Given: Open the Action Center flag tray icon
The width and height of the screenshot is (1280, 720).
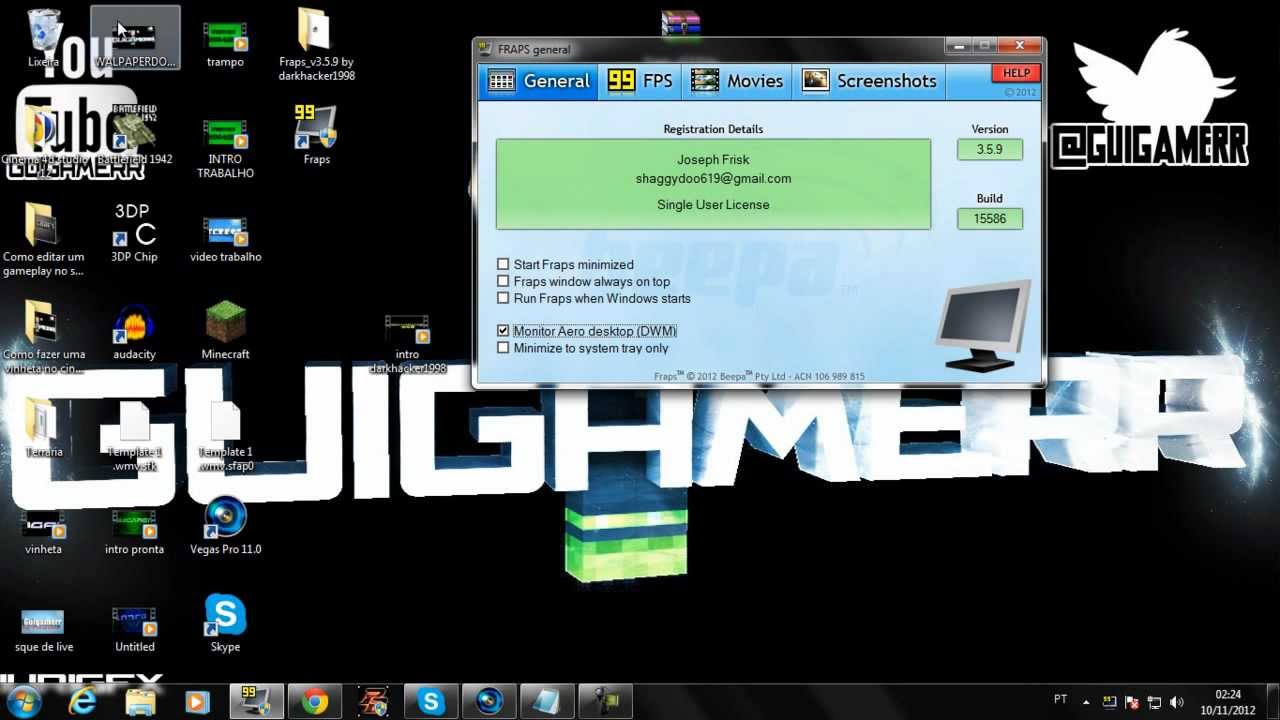Looking at the screenshot, I should [1132, 702].
